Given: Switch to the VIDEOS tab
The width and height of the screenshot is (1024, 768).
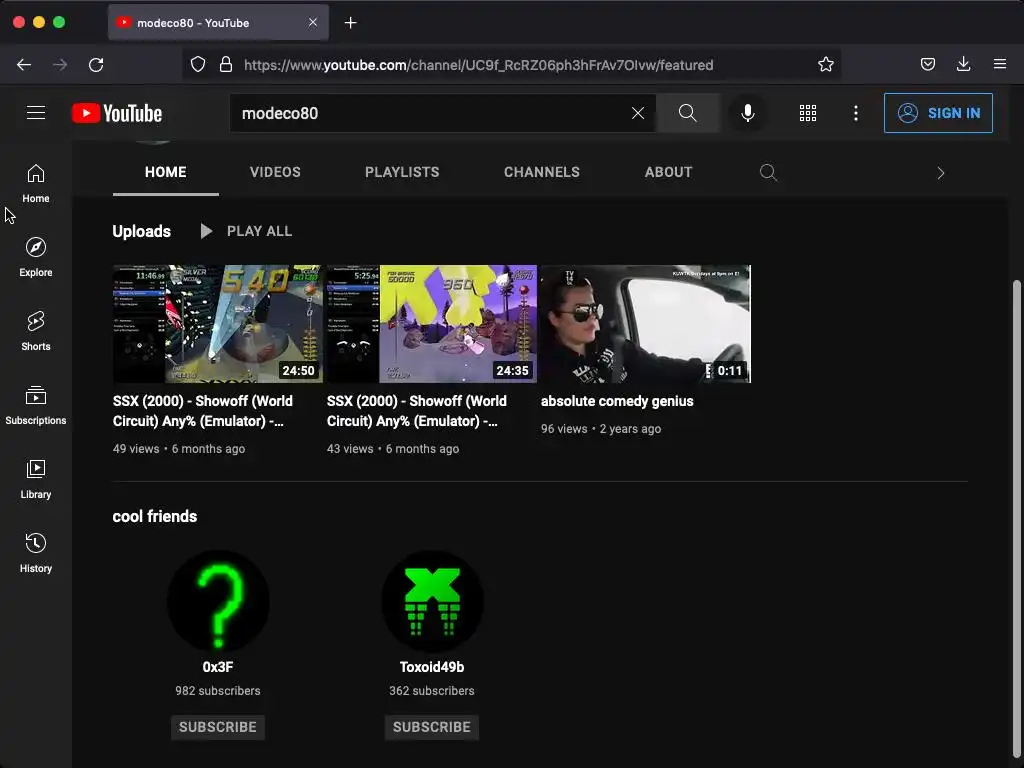Looking at the screenshot, I should (275, 172).
